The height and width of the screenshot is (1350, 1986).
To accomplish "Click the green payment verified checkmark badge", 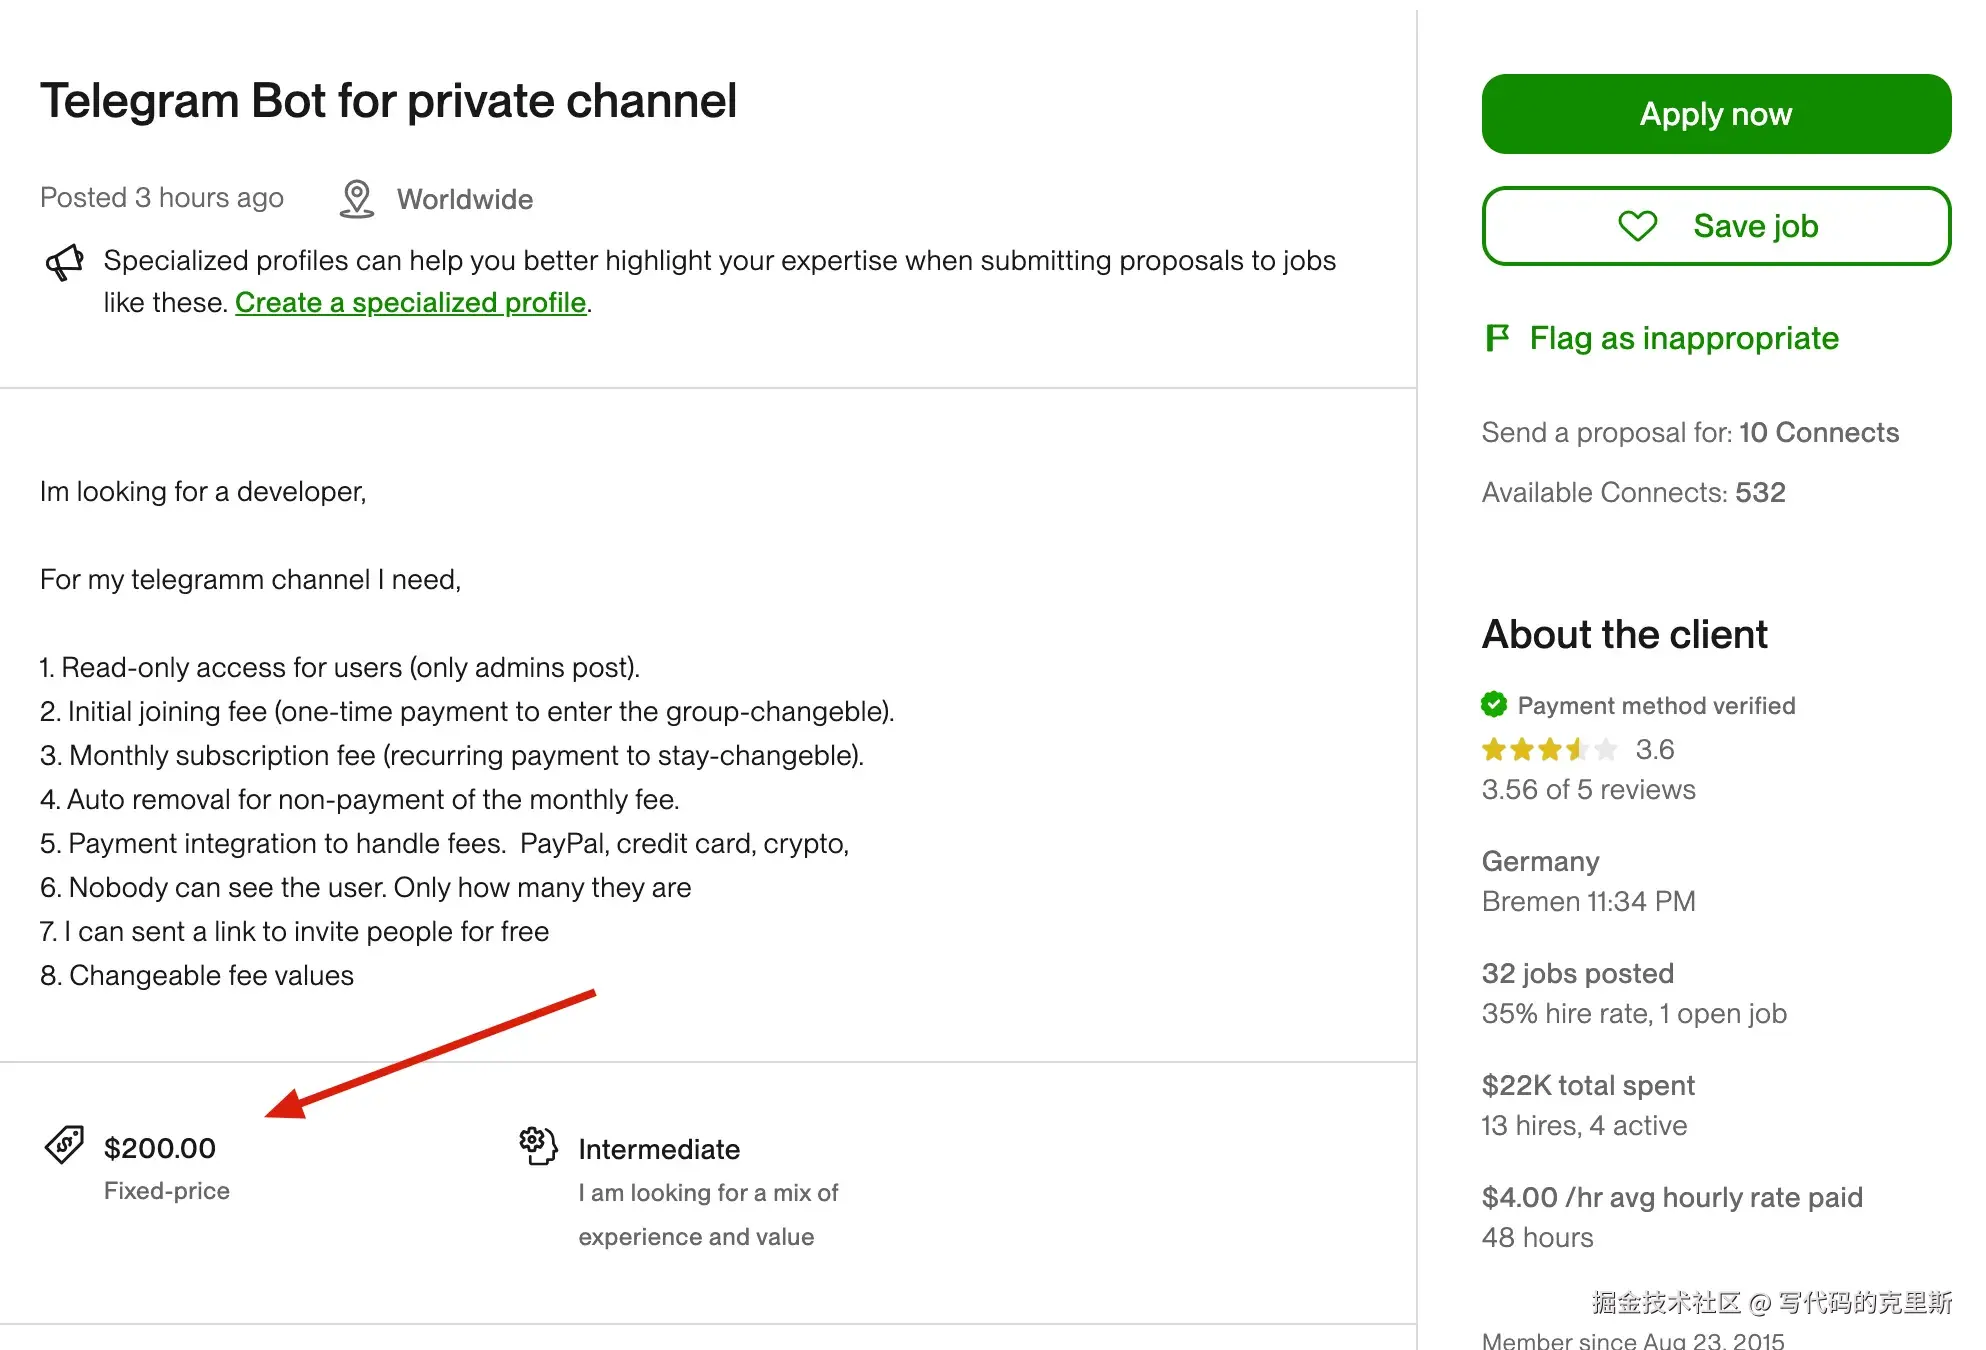I will click(1494, 705).
